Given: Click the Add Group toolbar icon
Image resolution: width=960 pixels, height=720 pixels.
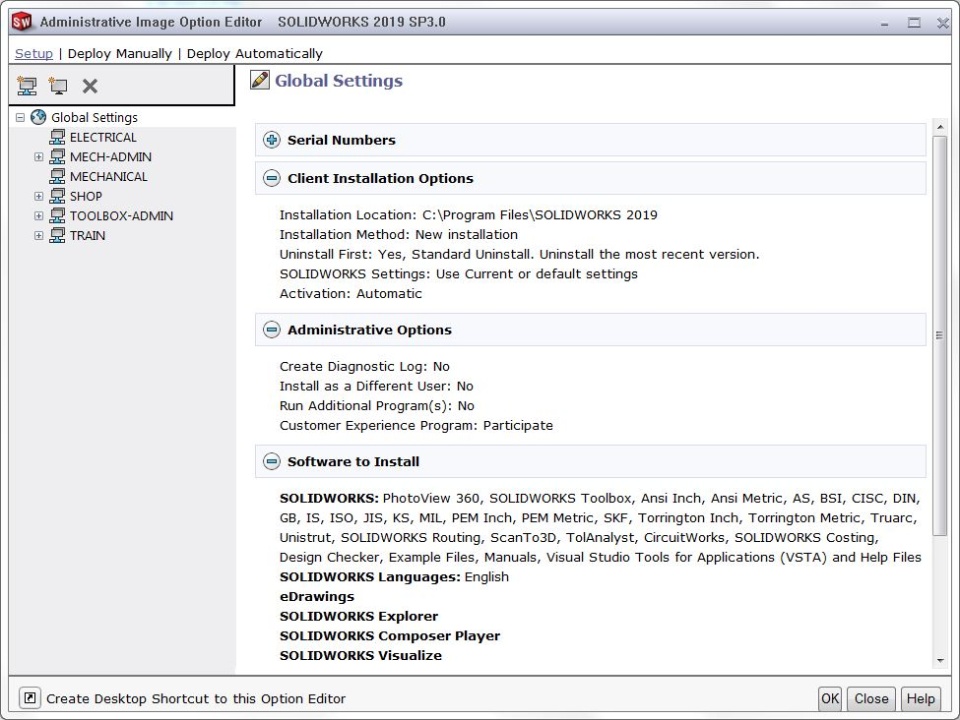Looking at the screenshot, I should click(26, 86).
